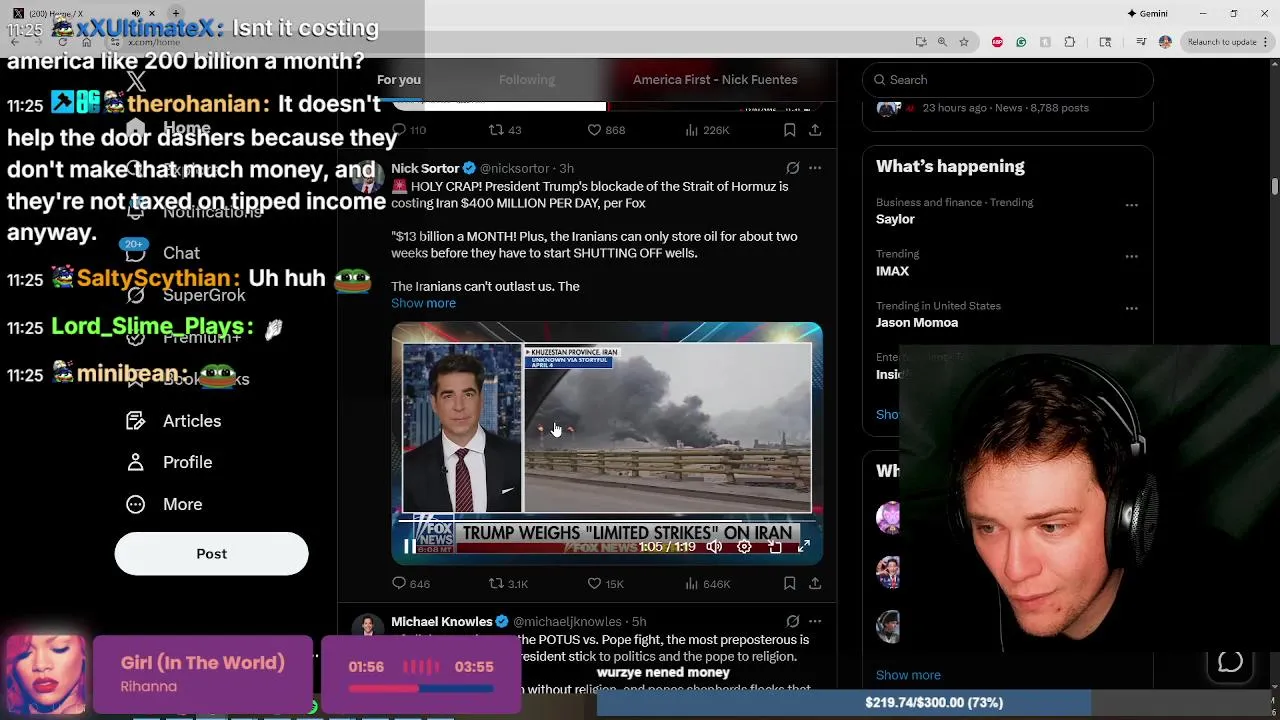
Task: Repost the post with 3.1K reposts
Action: pos(508,583)
